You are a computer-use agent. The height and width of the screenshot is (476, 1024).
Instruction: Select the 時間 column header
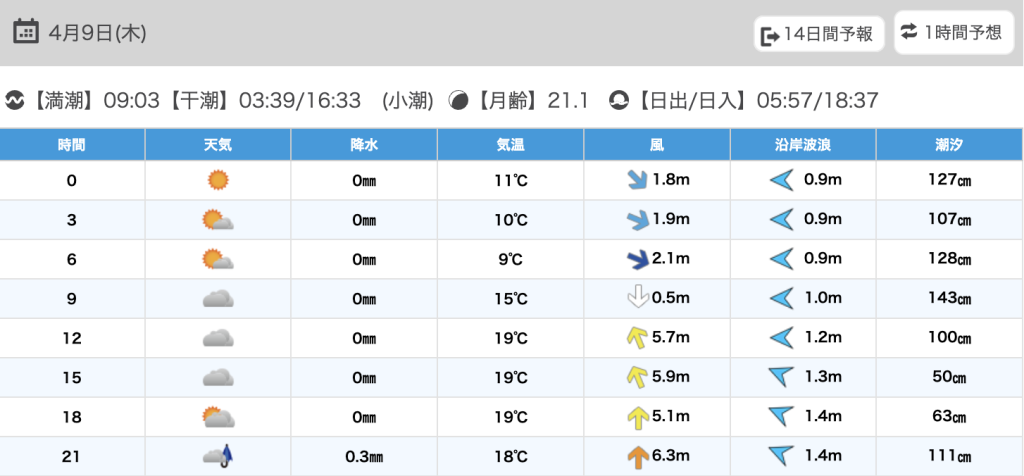click(x=72, y=145)
